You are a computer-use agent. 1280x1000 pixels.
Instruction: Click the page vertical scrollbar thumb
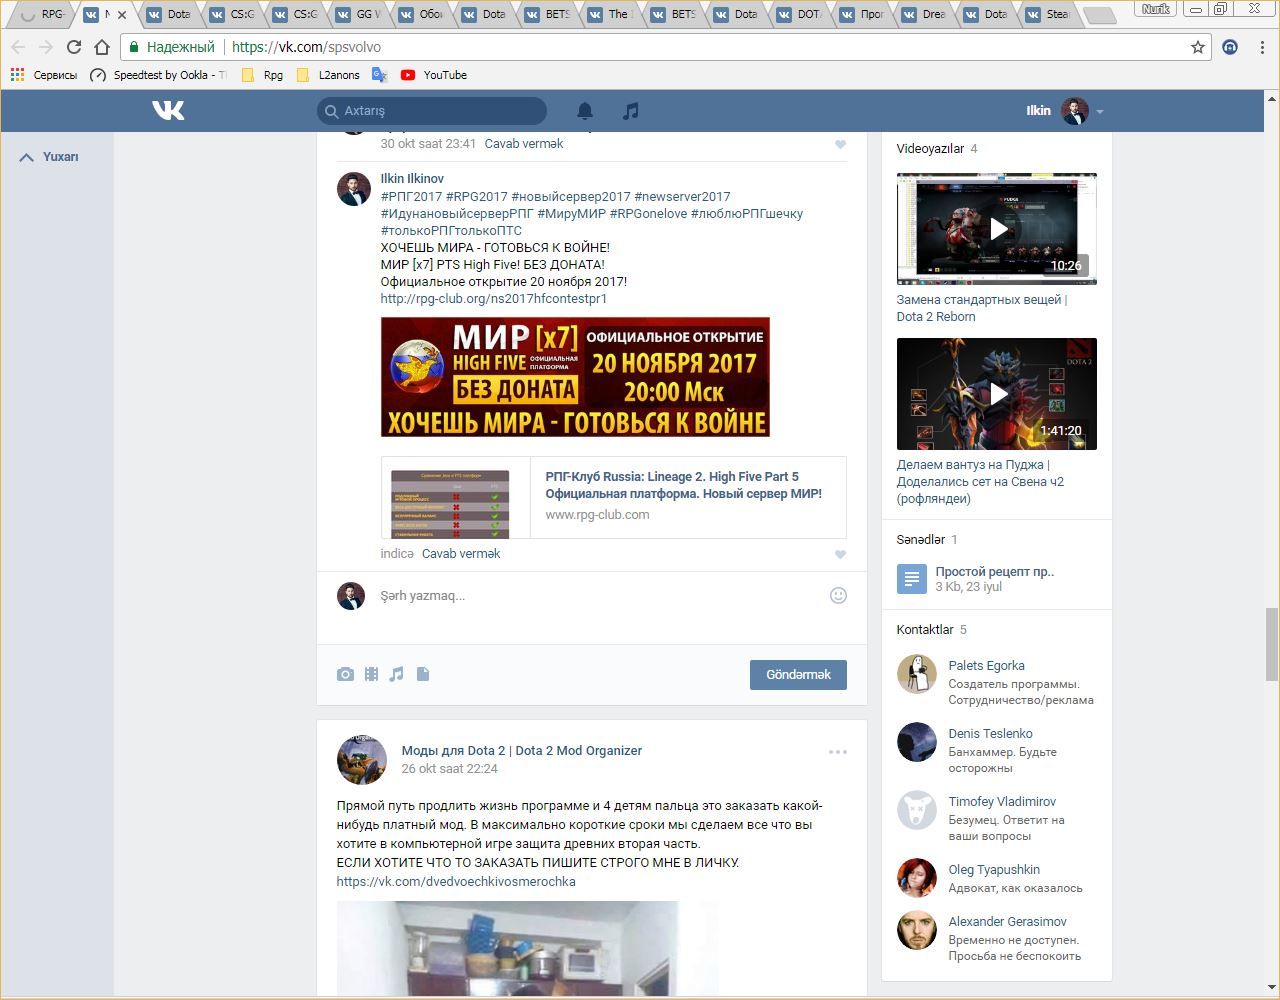1272,644
